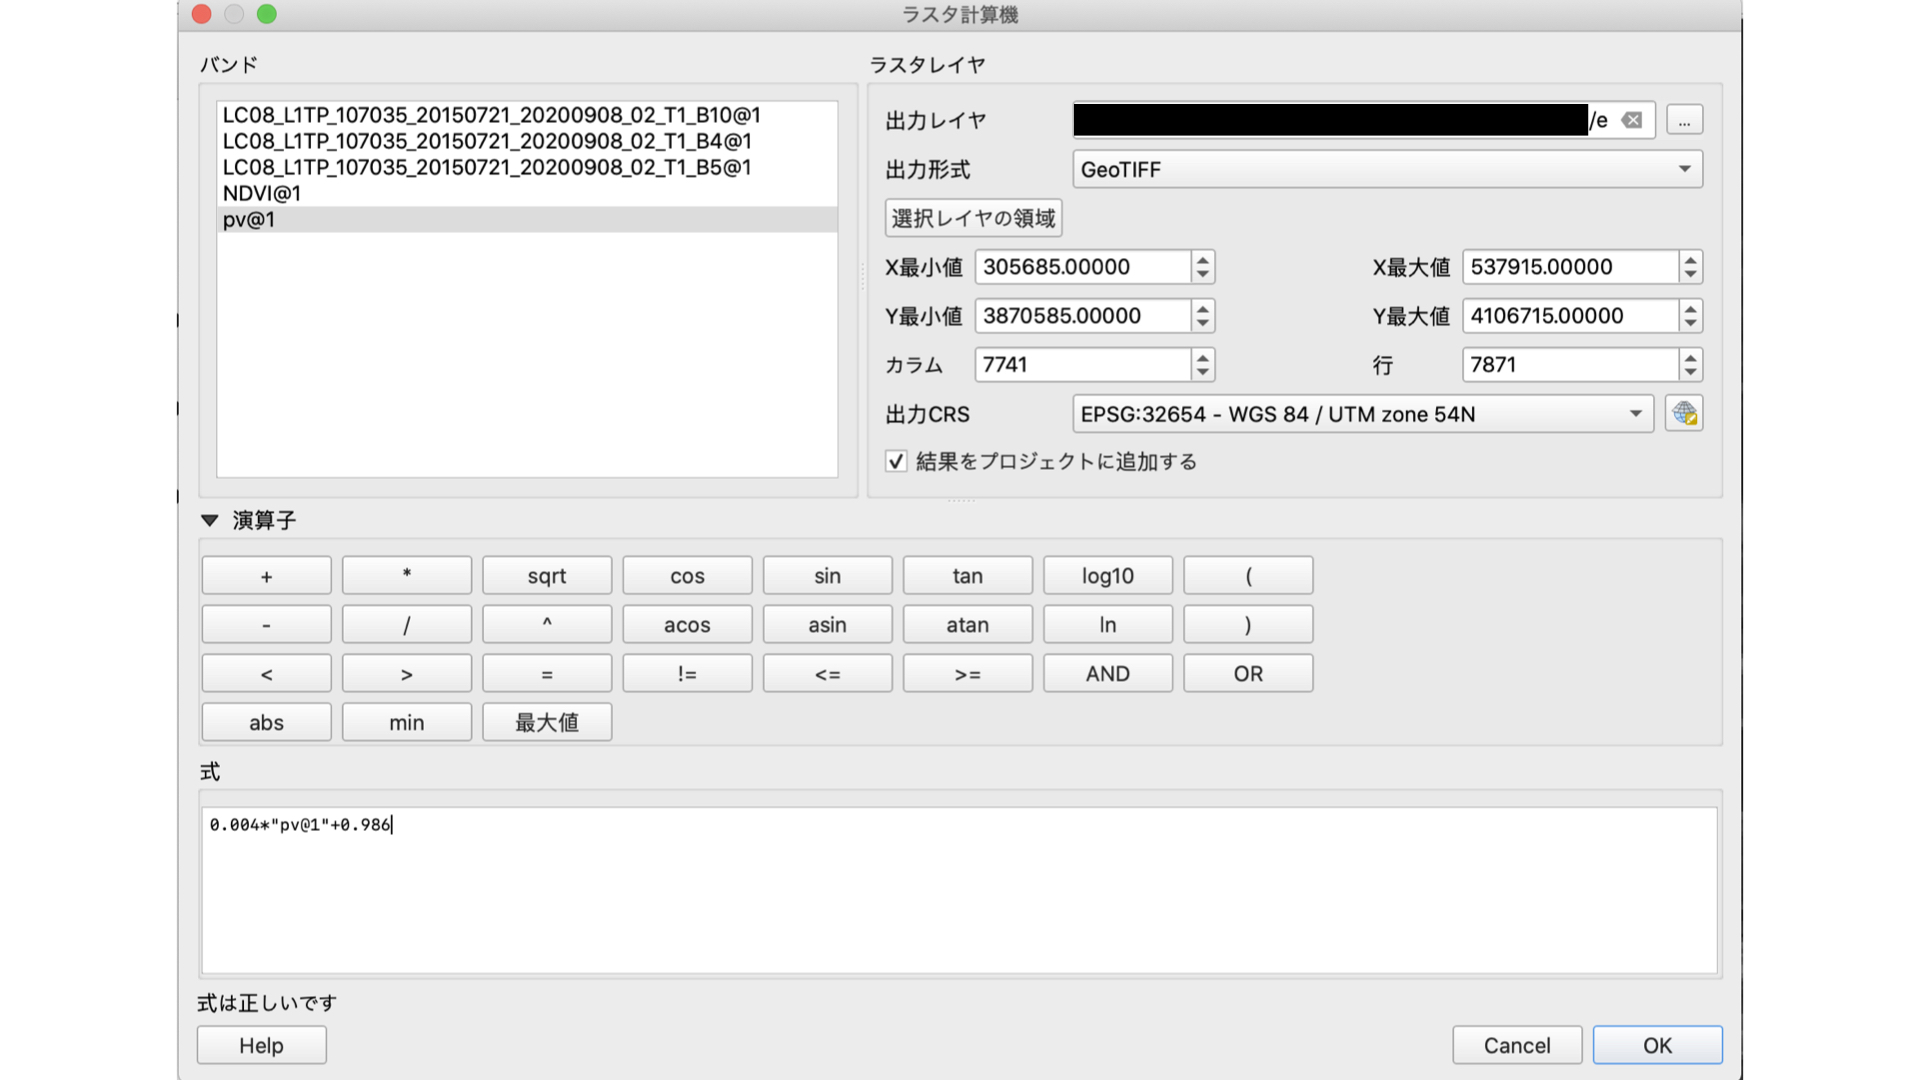Insert the tan function
This screenshot has height=1080, width=1920.
pyautogui.click(x=968, y=576)
